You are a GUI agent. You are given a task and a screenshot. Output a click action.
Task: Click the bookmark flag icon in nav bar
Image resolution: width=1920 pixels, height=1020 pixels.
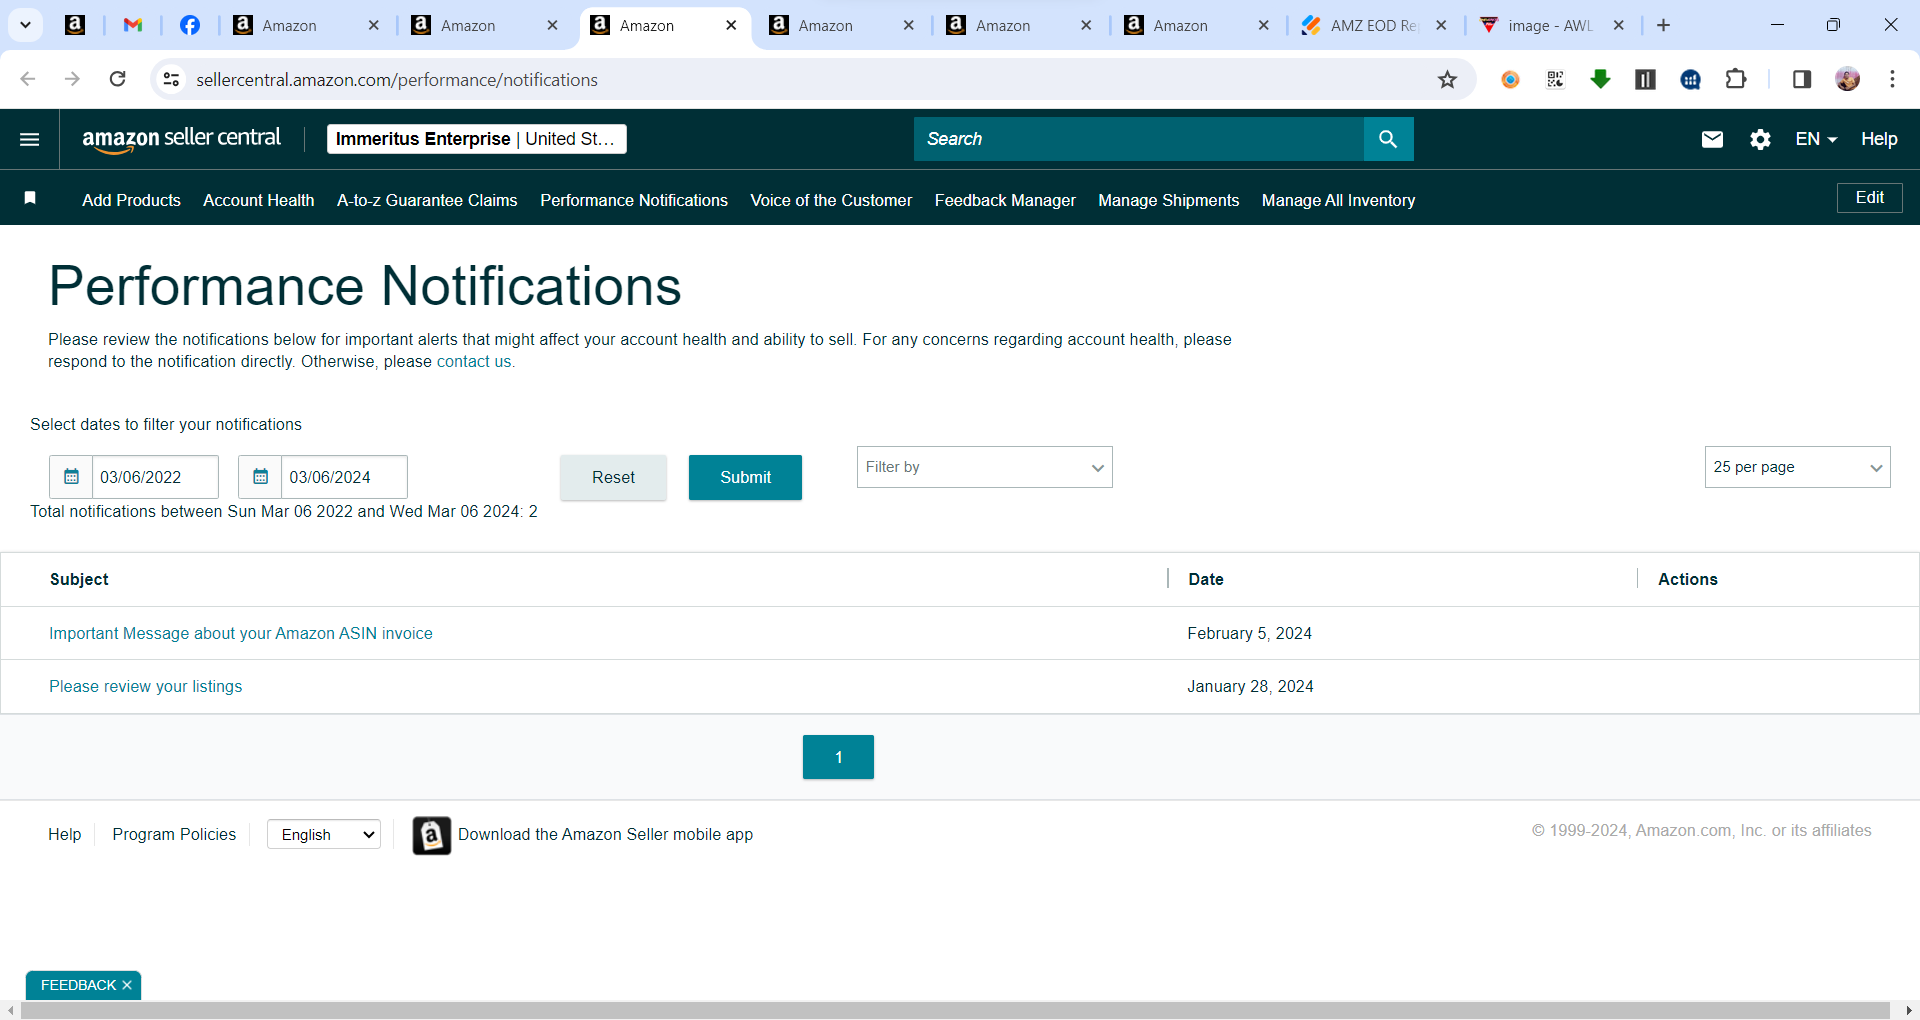point(30,198)
